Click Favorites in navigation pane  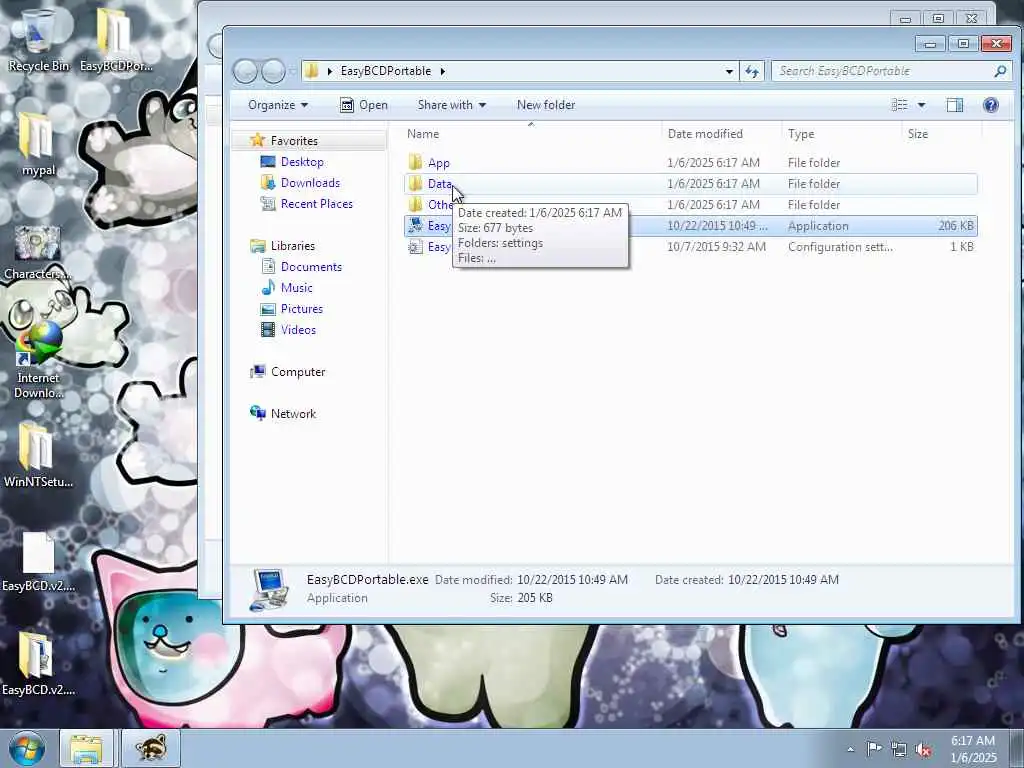pyautogui.click(x=294, y=141)
